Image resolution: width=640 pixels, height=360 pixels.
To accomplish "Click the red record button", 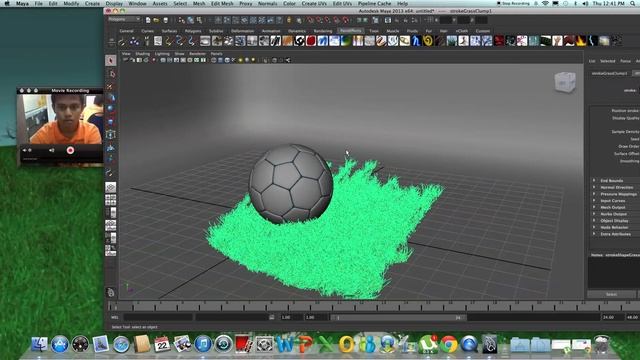I will 70,150.
